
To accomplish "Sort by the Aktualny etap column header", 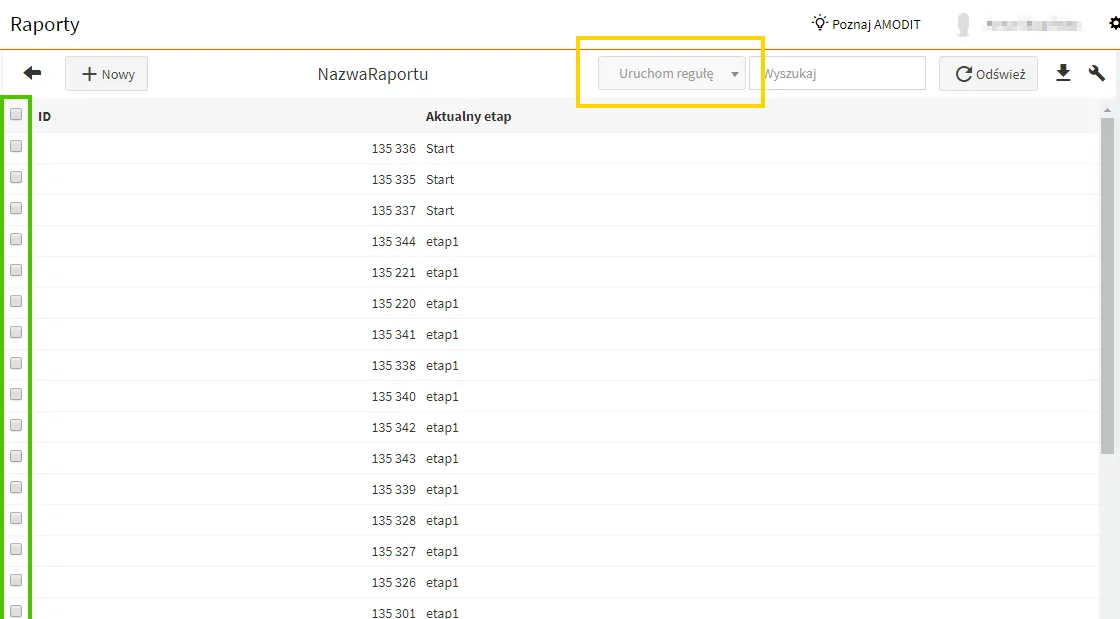I will (469, 116).
